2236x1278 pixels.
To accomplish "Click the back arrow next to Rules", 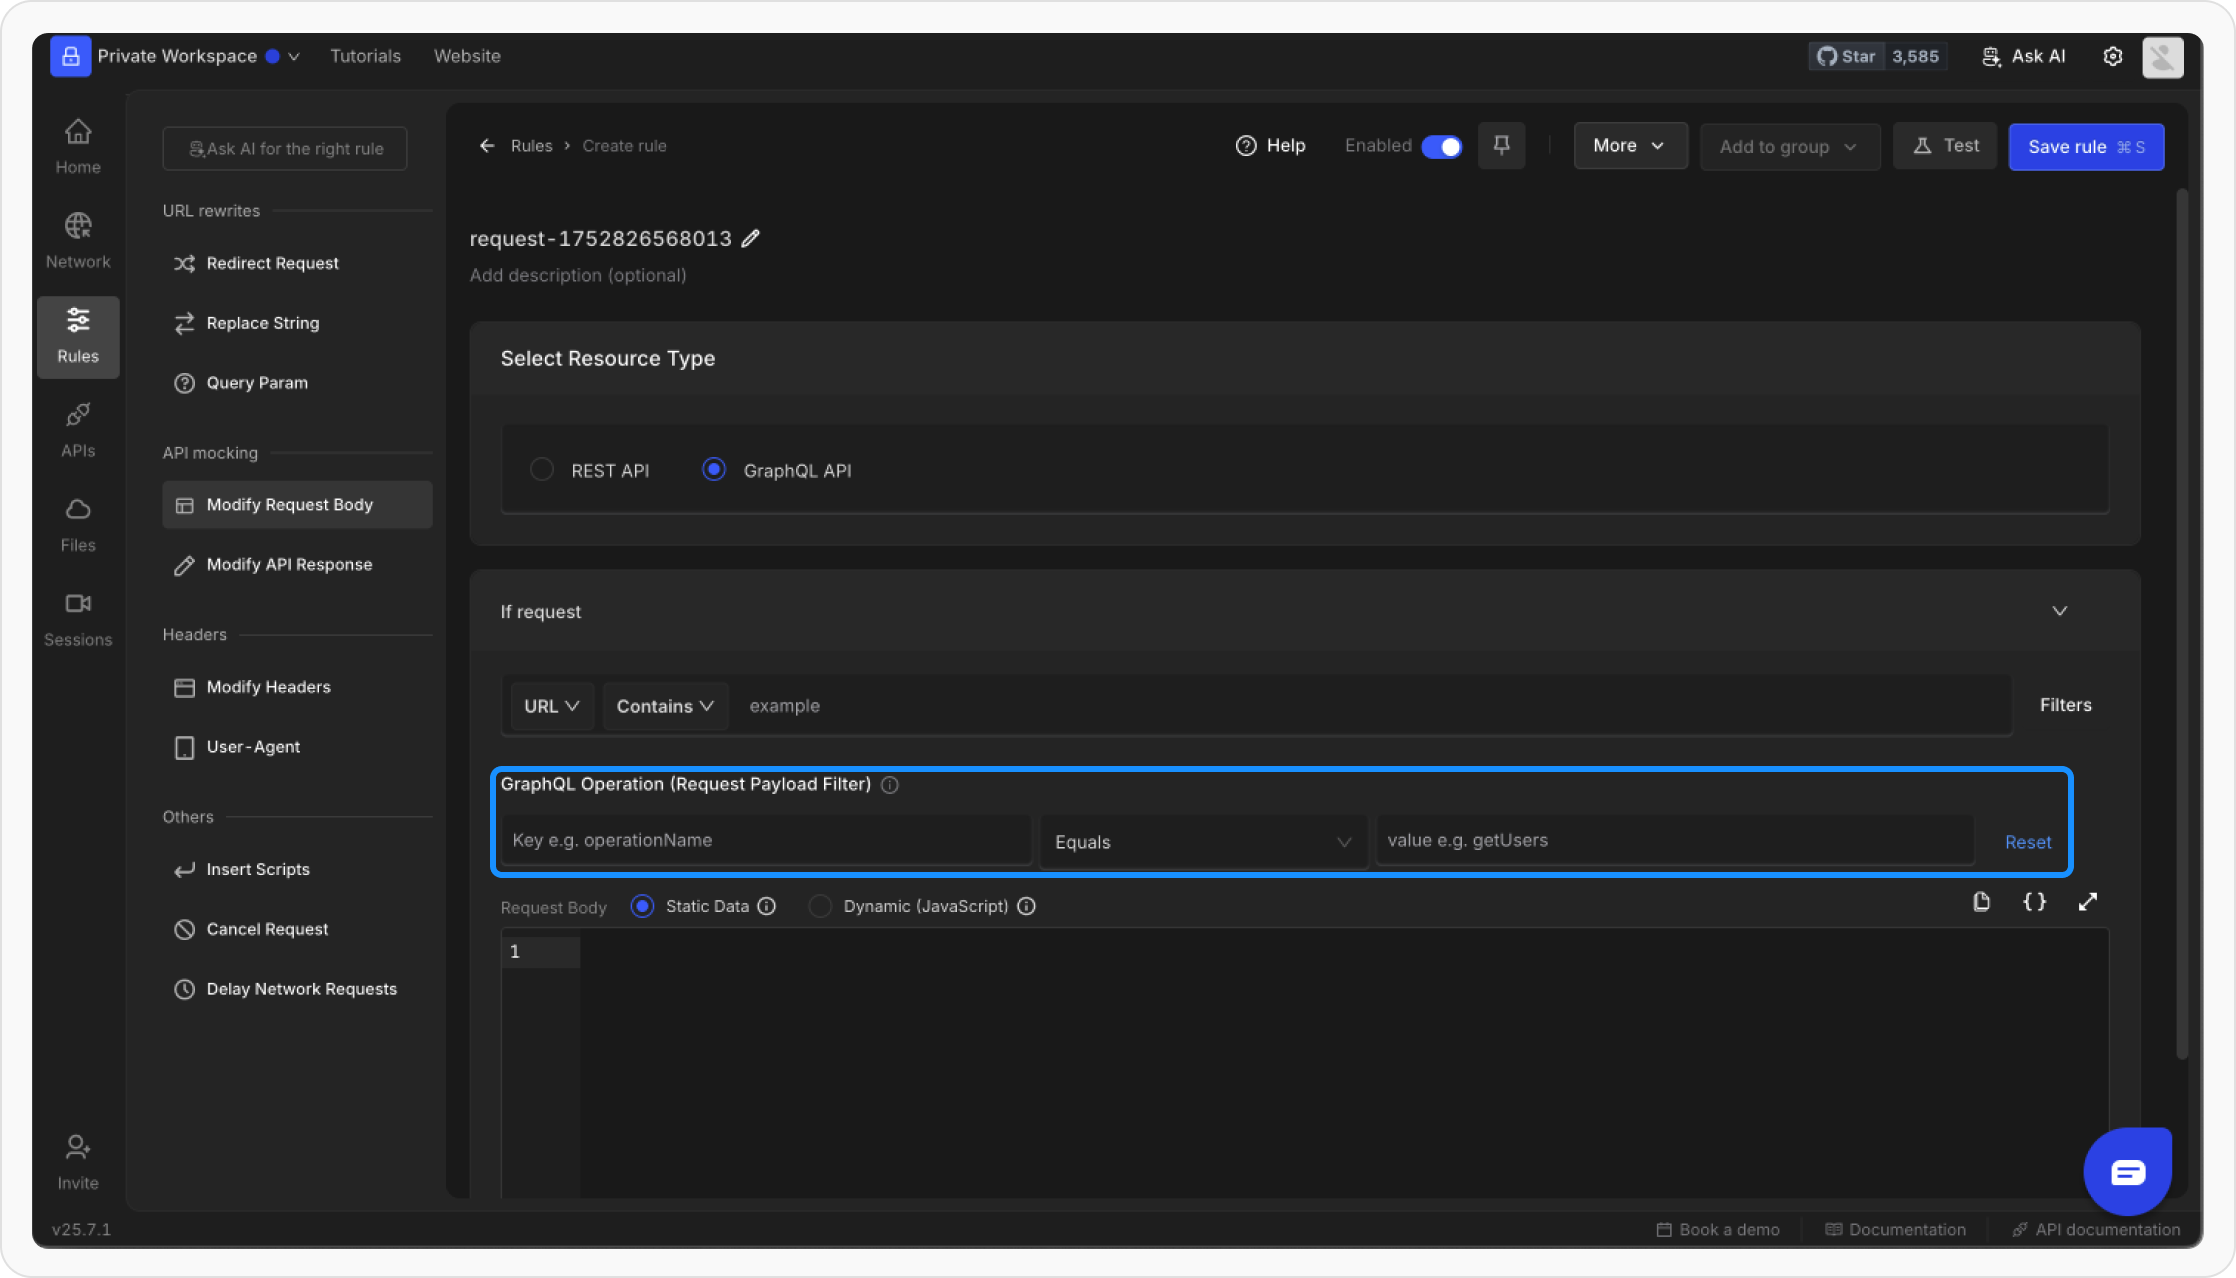I will [x=487, y=146].
